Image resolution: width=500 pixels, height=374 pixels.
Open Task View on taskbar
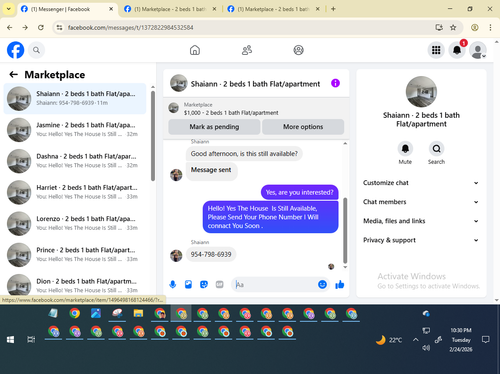click(31, 340)
